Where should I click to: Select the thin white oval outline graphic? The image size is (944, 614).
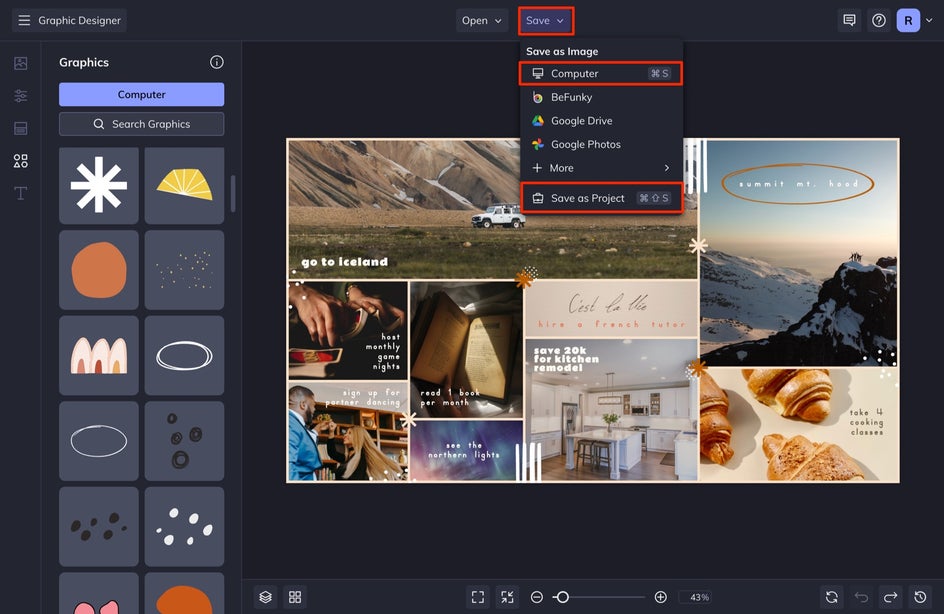tap(99, 441)
